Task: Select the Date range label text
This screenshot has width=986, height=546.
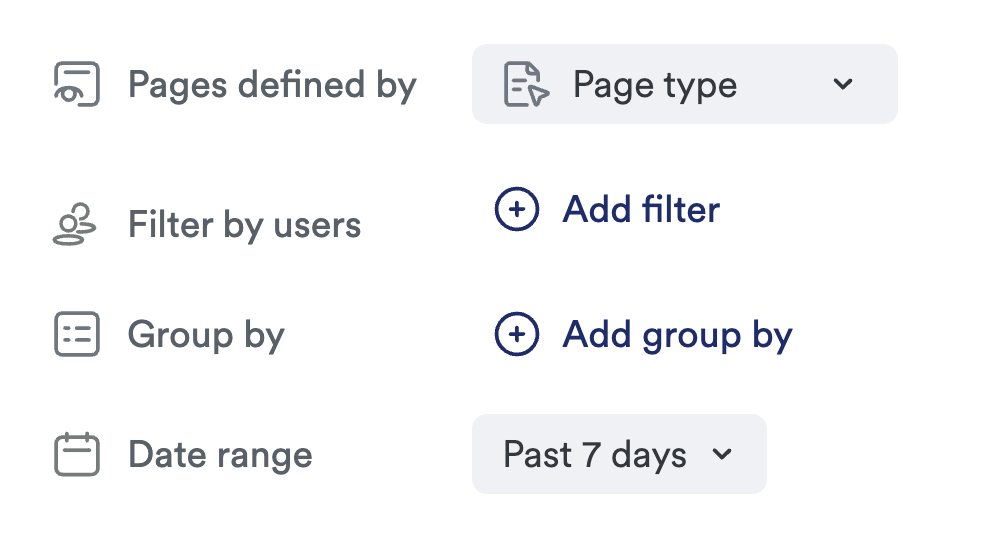Action: click(x=220, y=455)
